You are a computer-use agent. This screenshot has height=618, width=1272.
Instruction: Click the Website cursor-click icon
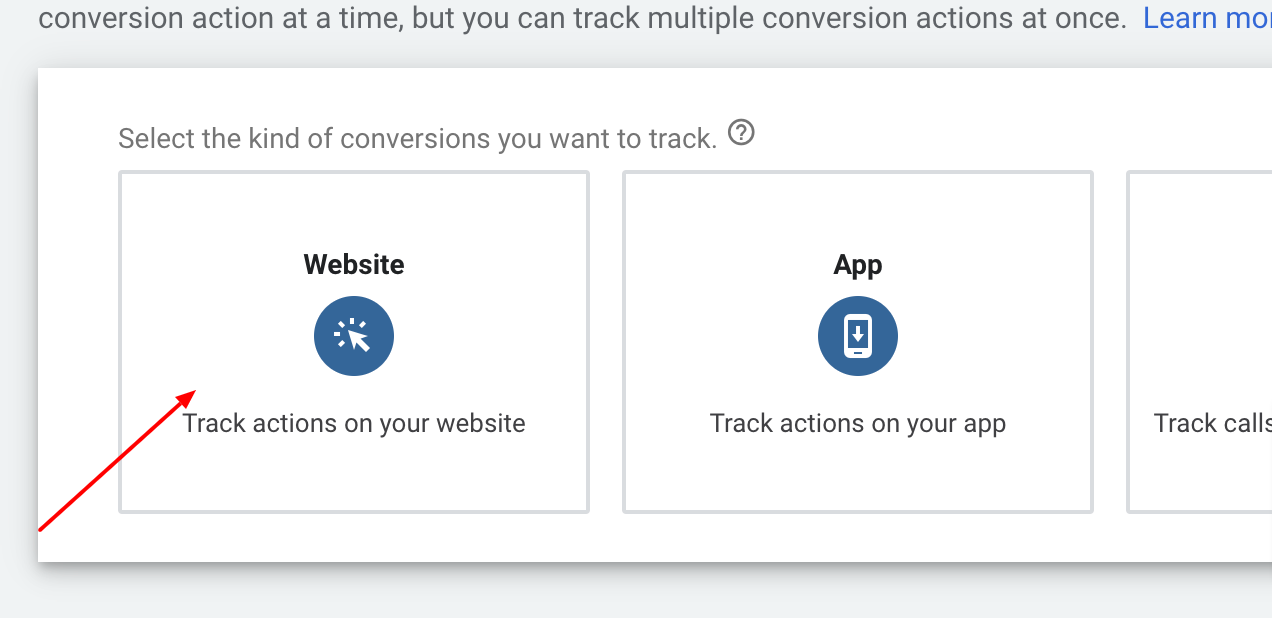(x=354, y=337)
